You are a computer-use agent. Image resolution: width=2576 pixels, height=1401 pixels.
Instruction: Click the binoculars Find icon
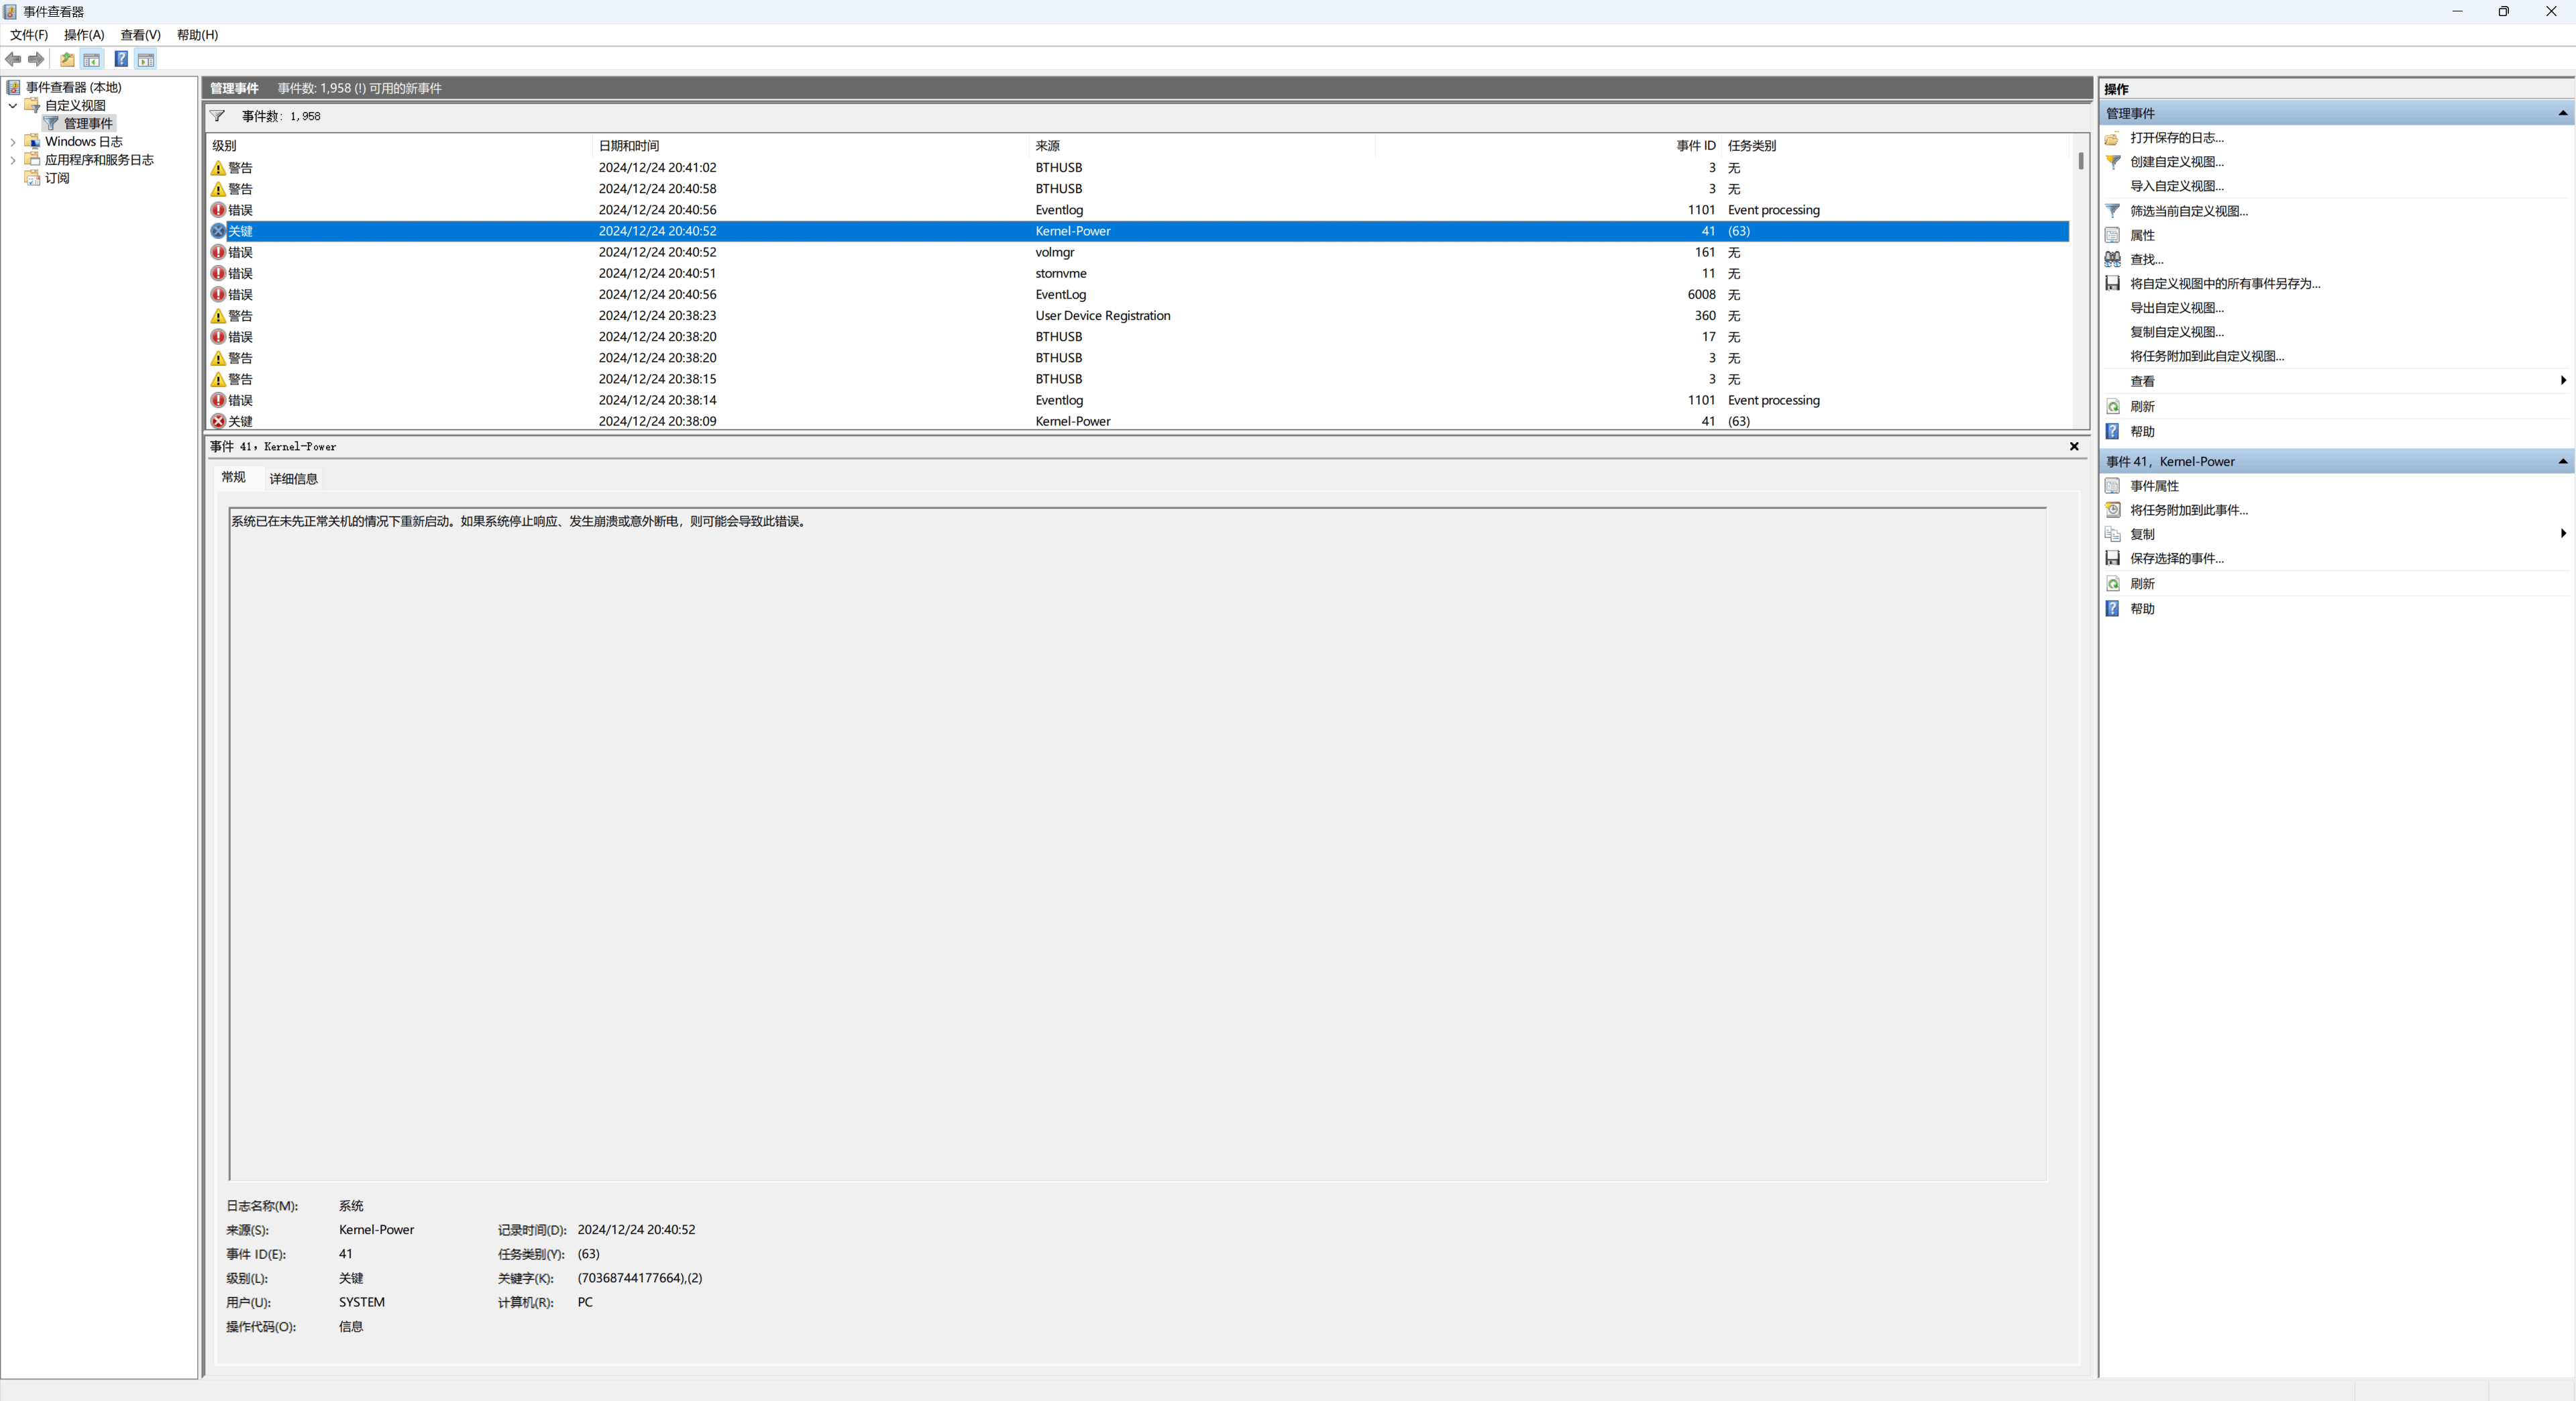pos(2112,259)
